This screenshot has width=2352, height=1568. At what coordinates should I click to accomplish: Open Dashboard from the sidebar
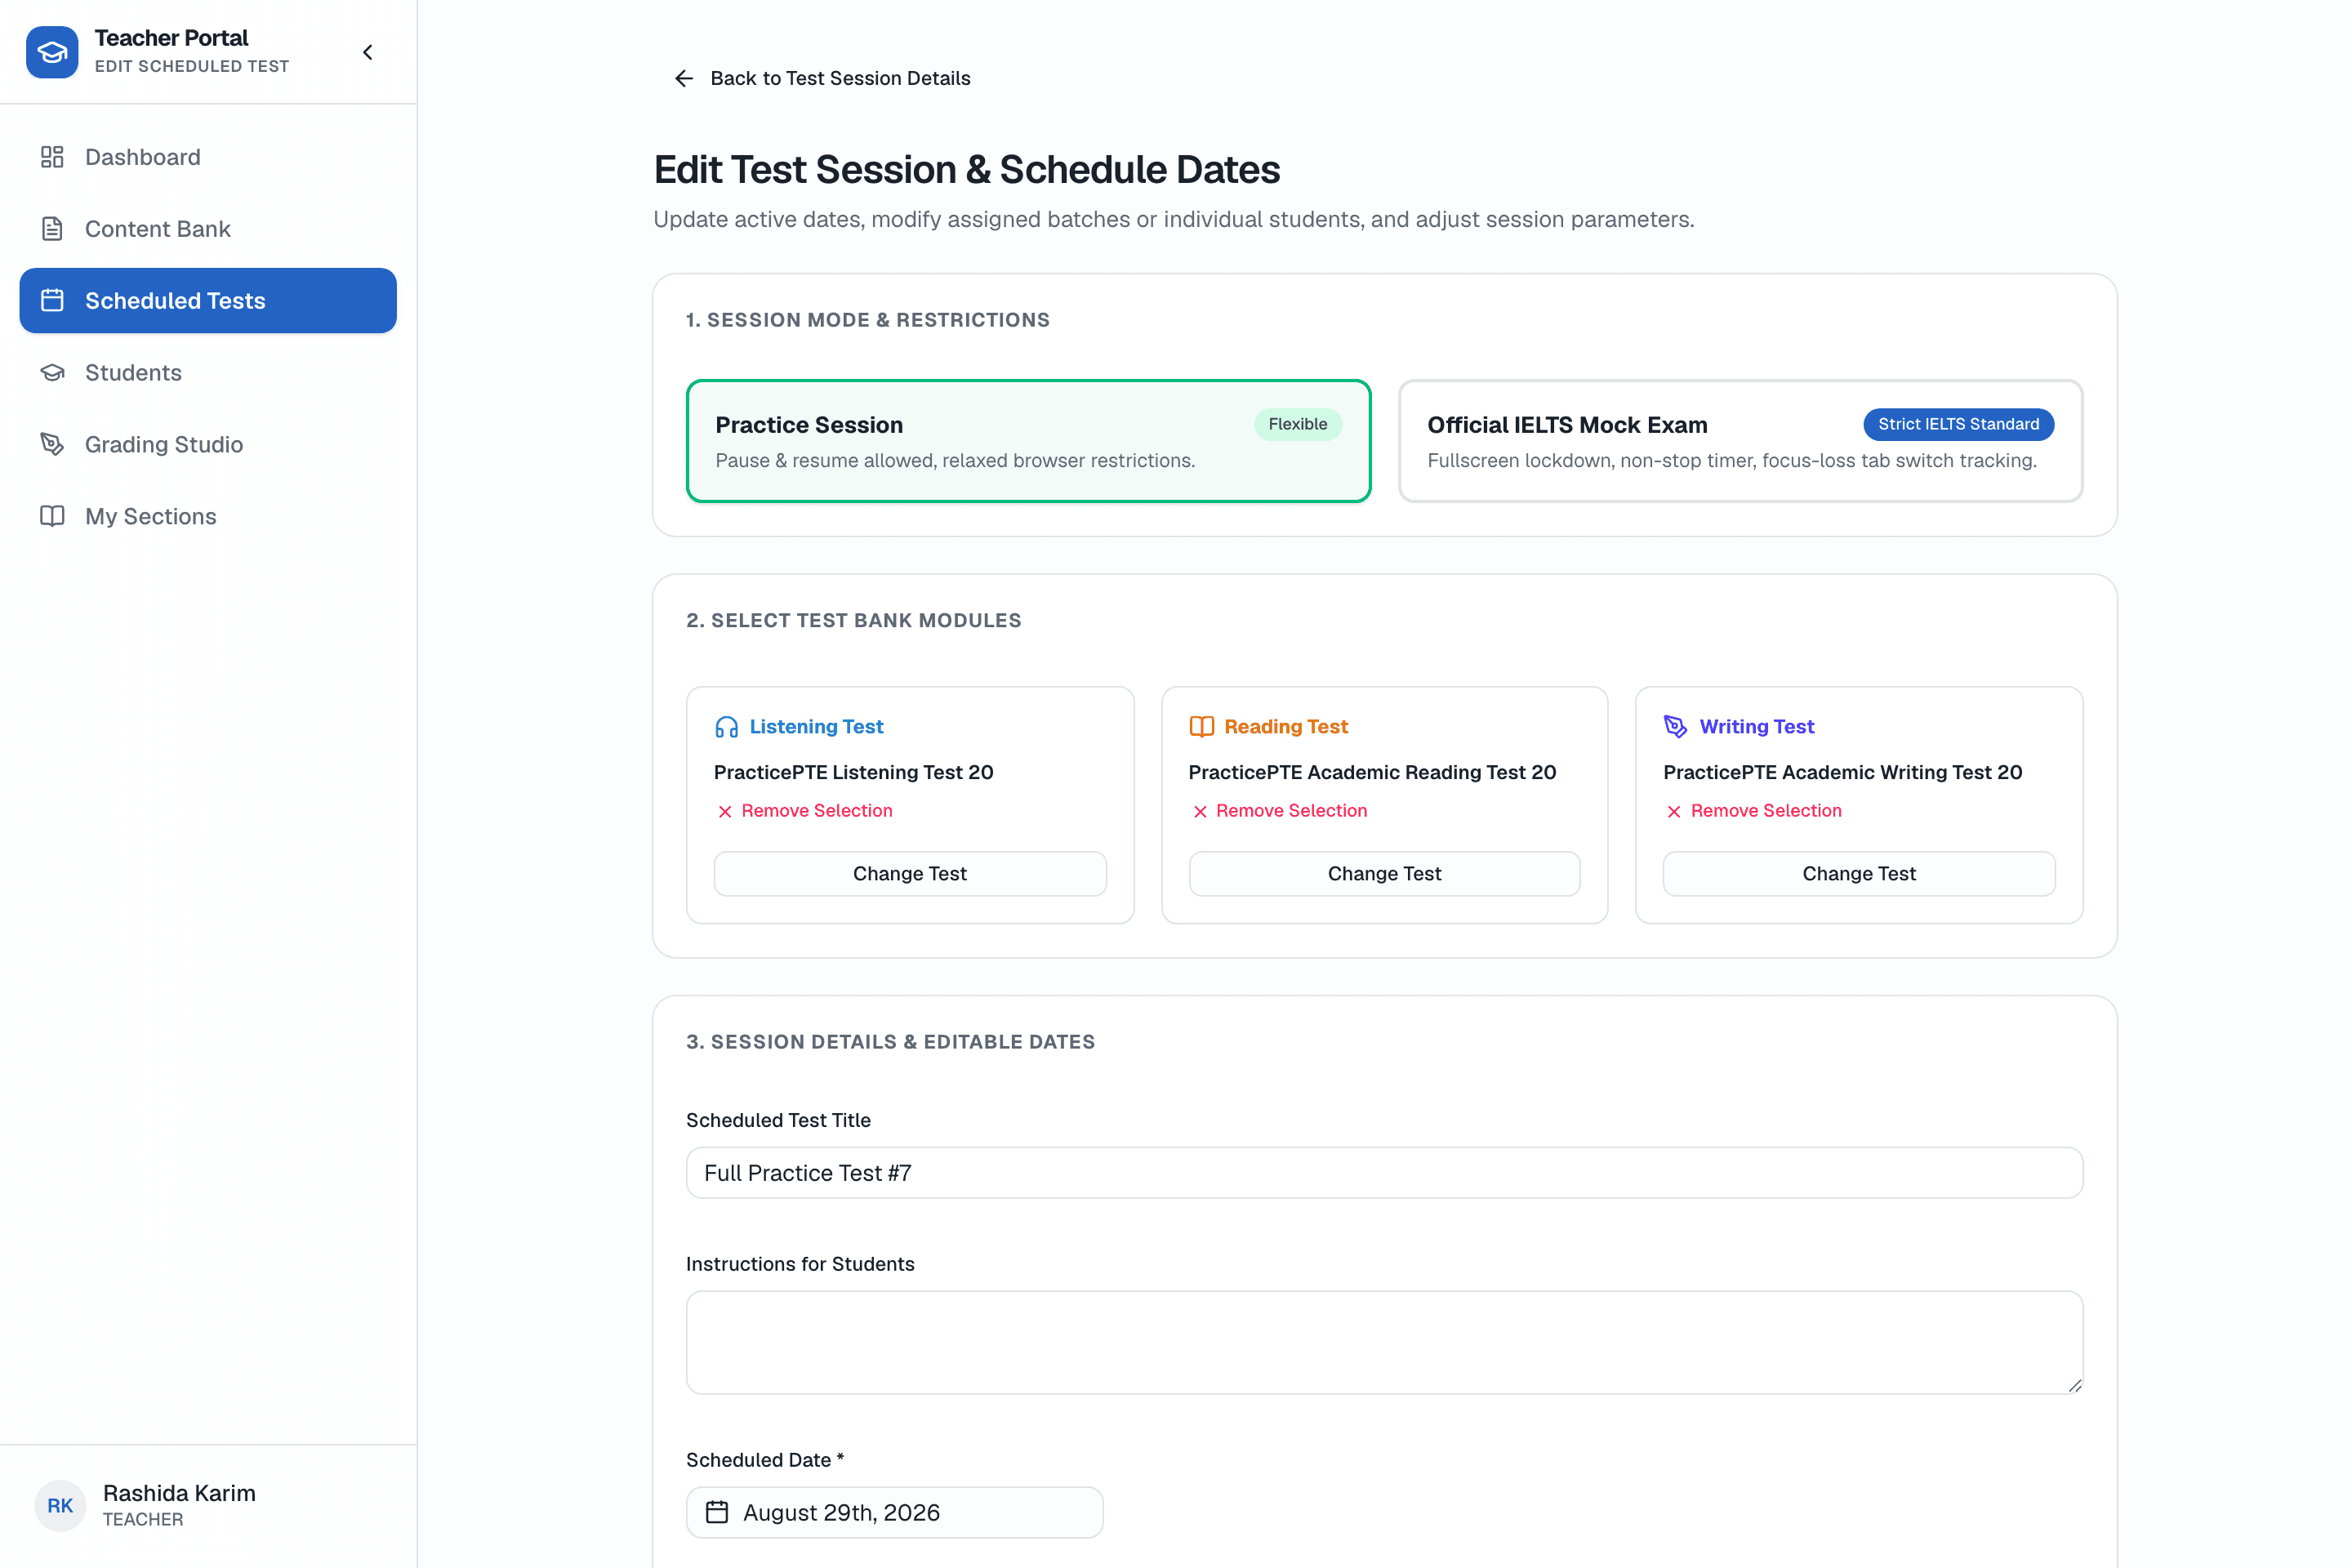(x=208, y=157)
